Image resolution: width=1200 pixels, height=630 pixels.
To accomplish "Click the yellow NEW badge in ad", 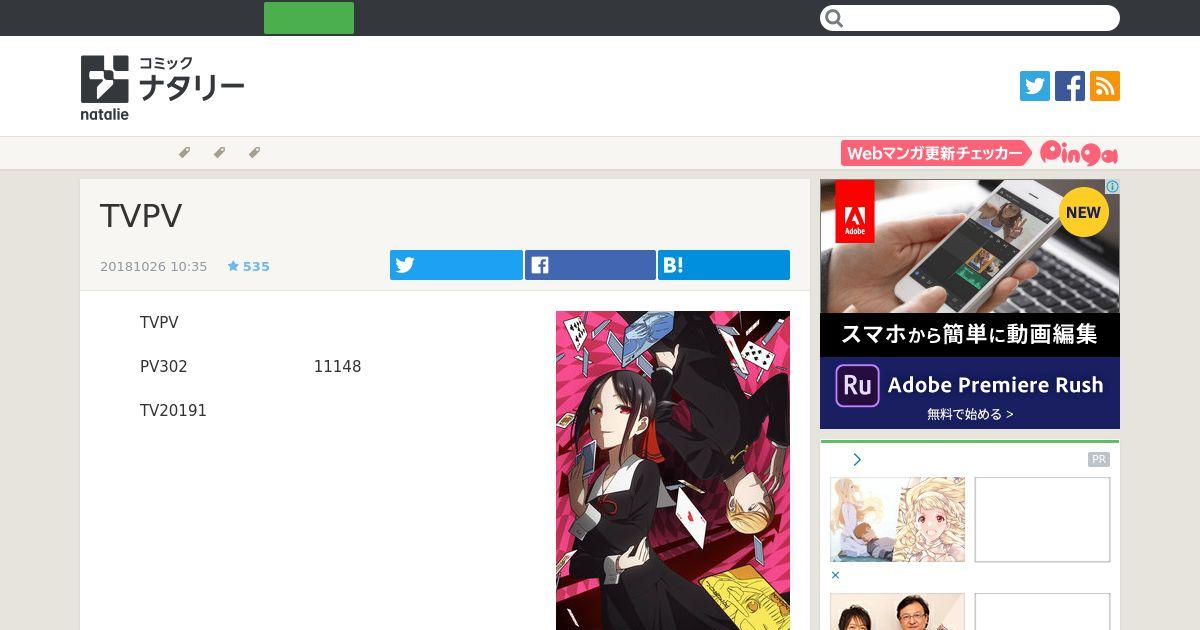I will 1083,212.
